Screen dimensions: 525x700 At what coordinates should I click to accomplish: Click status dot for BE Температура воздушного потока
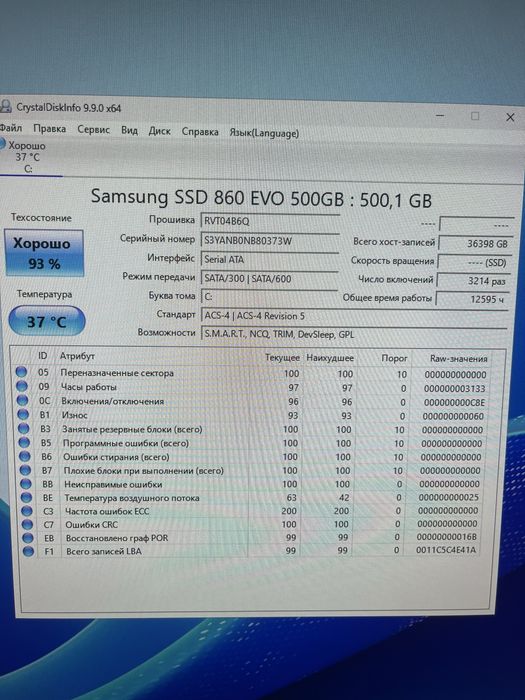(x=26, y=497)
